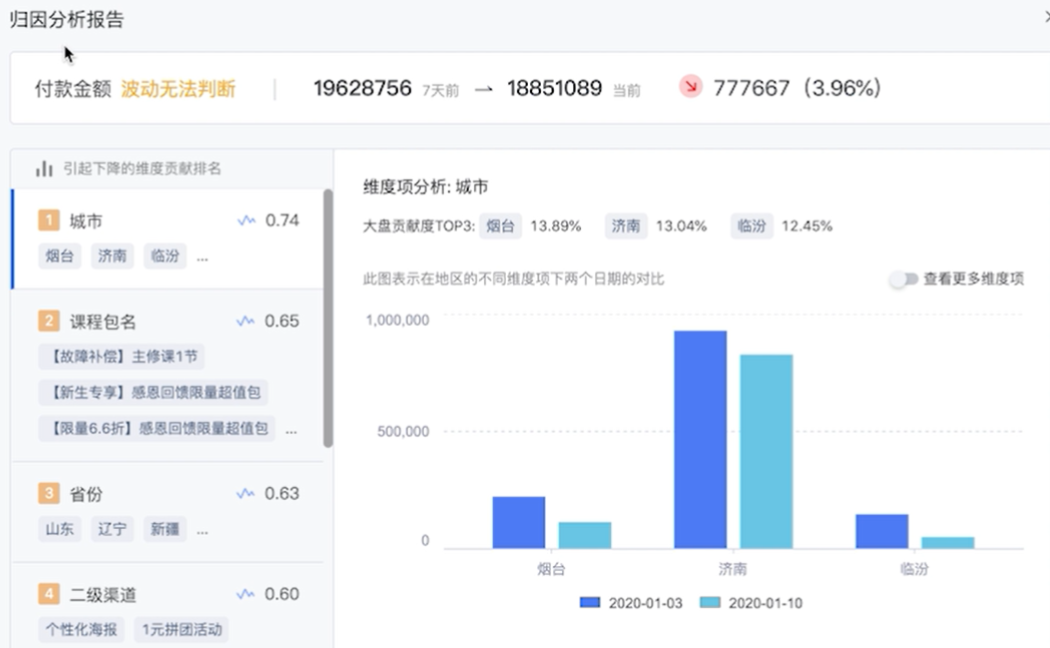Click the 12.45% contribution value
Image resolution: width=1050 pixels, height=648 pixels.
[x=807, y=226]
